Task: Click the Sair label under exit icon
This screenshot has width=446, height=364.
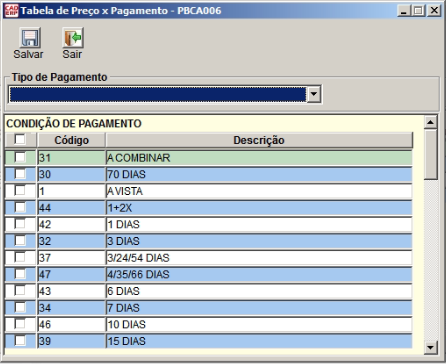Action: (72, 54)
